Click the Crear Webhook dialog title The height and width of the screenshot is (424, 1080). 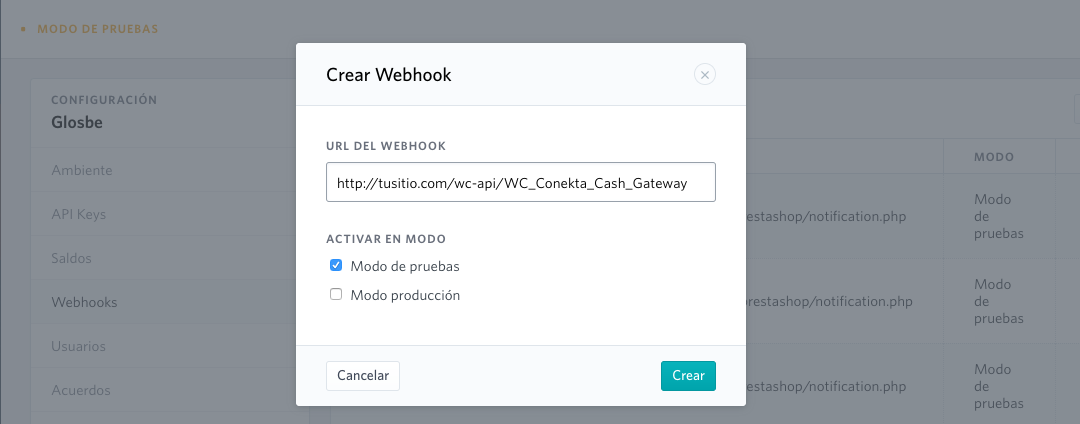point(389,75)
